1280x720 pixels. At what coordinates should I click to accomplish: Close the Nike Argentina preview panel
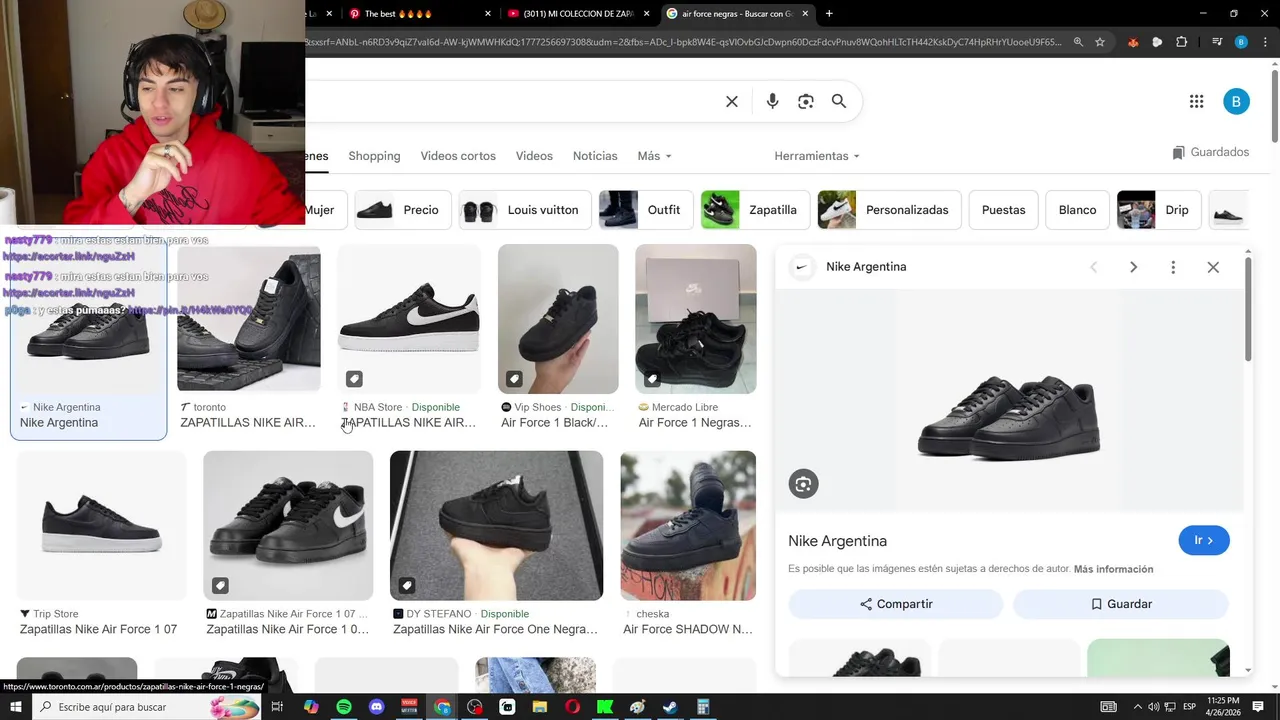1213,267
